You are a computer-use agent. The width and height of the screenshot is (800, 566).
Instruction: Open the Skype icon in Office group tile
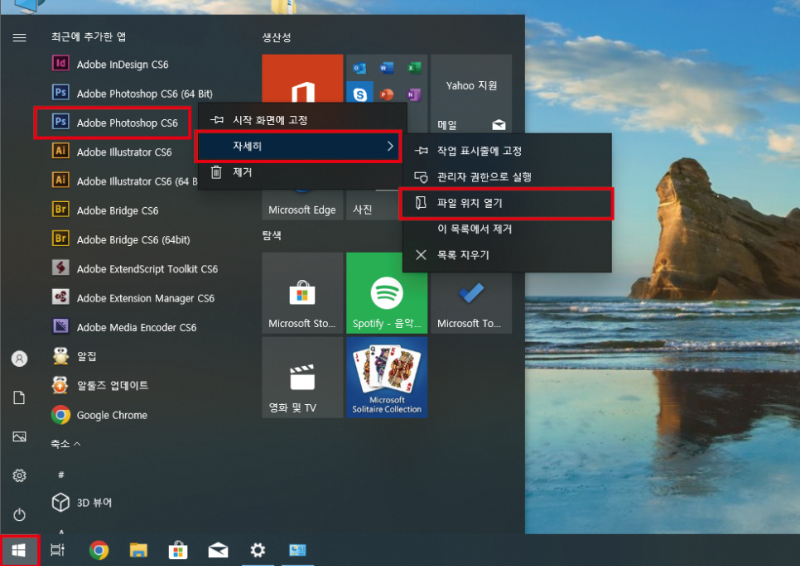(360, 94)
